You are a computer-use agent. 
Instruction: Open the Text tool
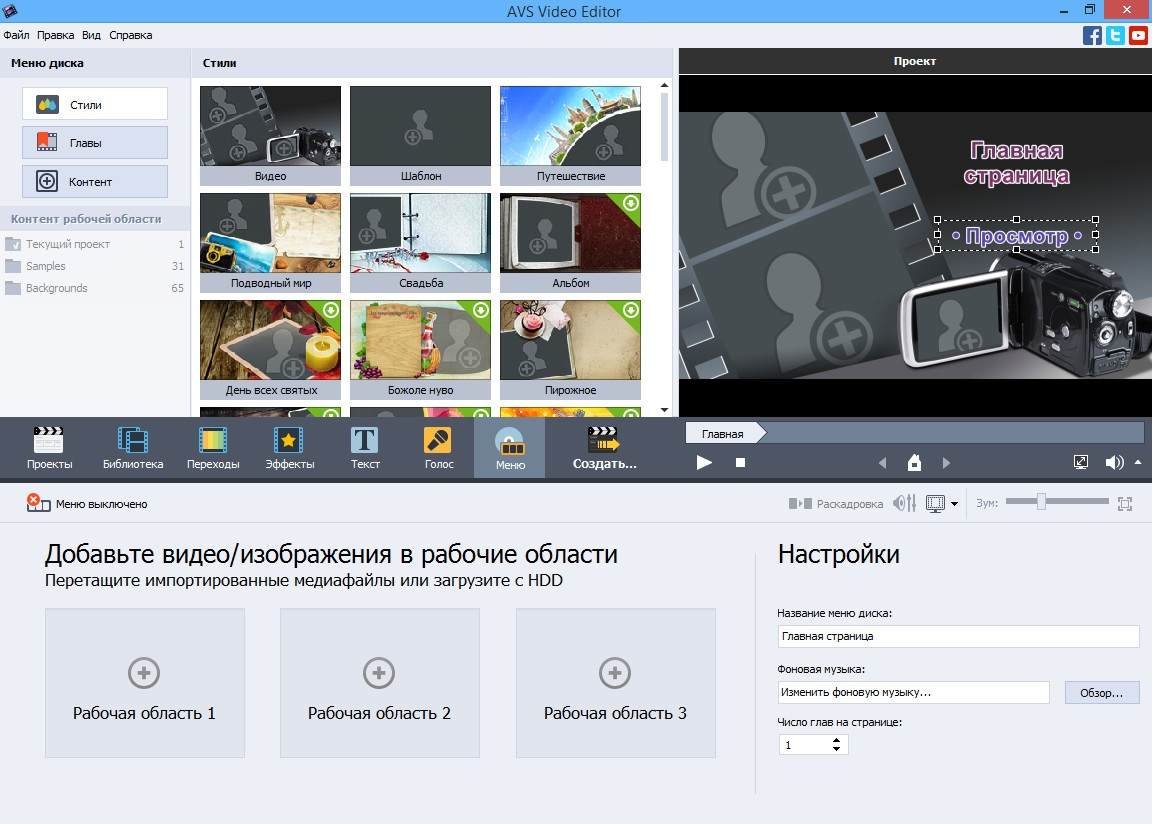tap(365, 447)
